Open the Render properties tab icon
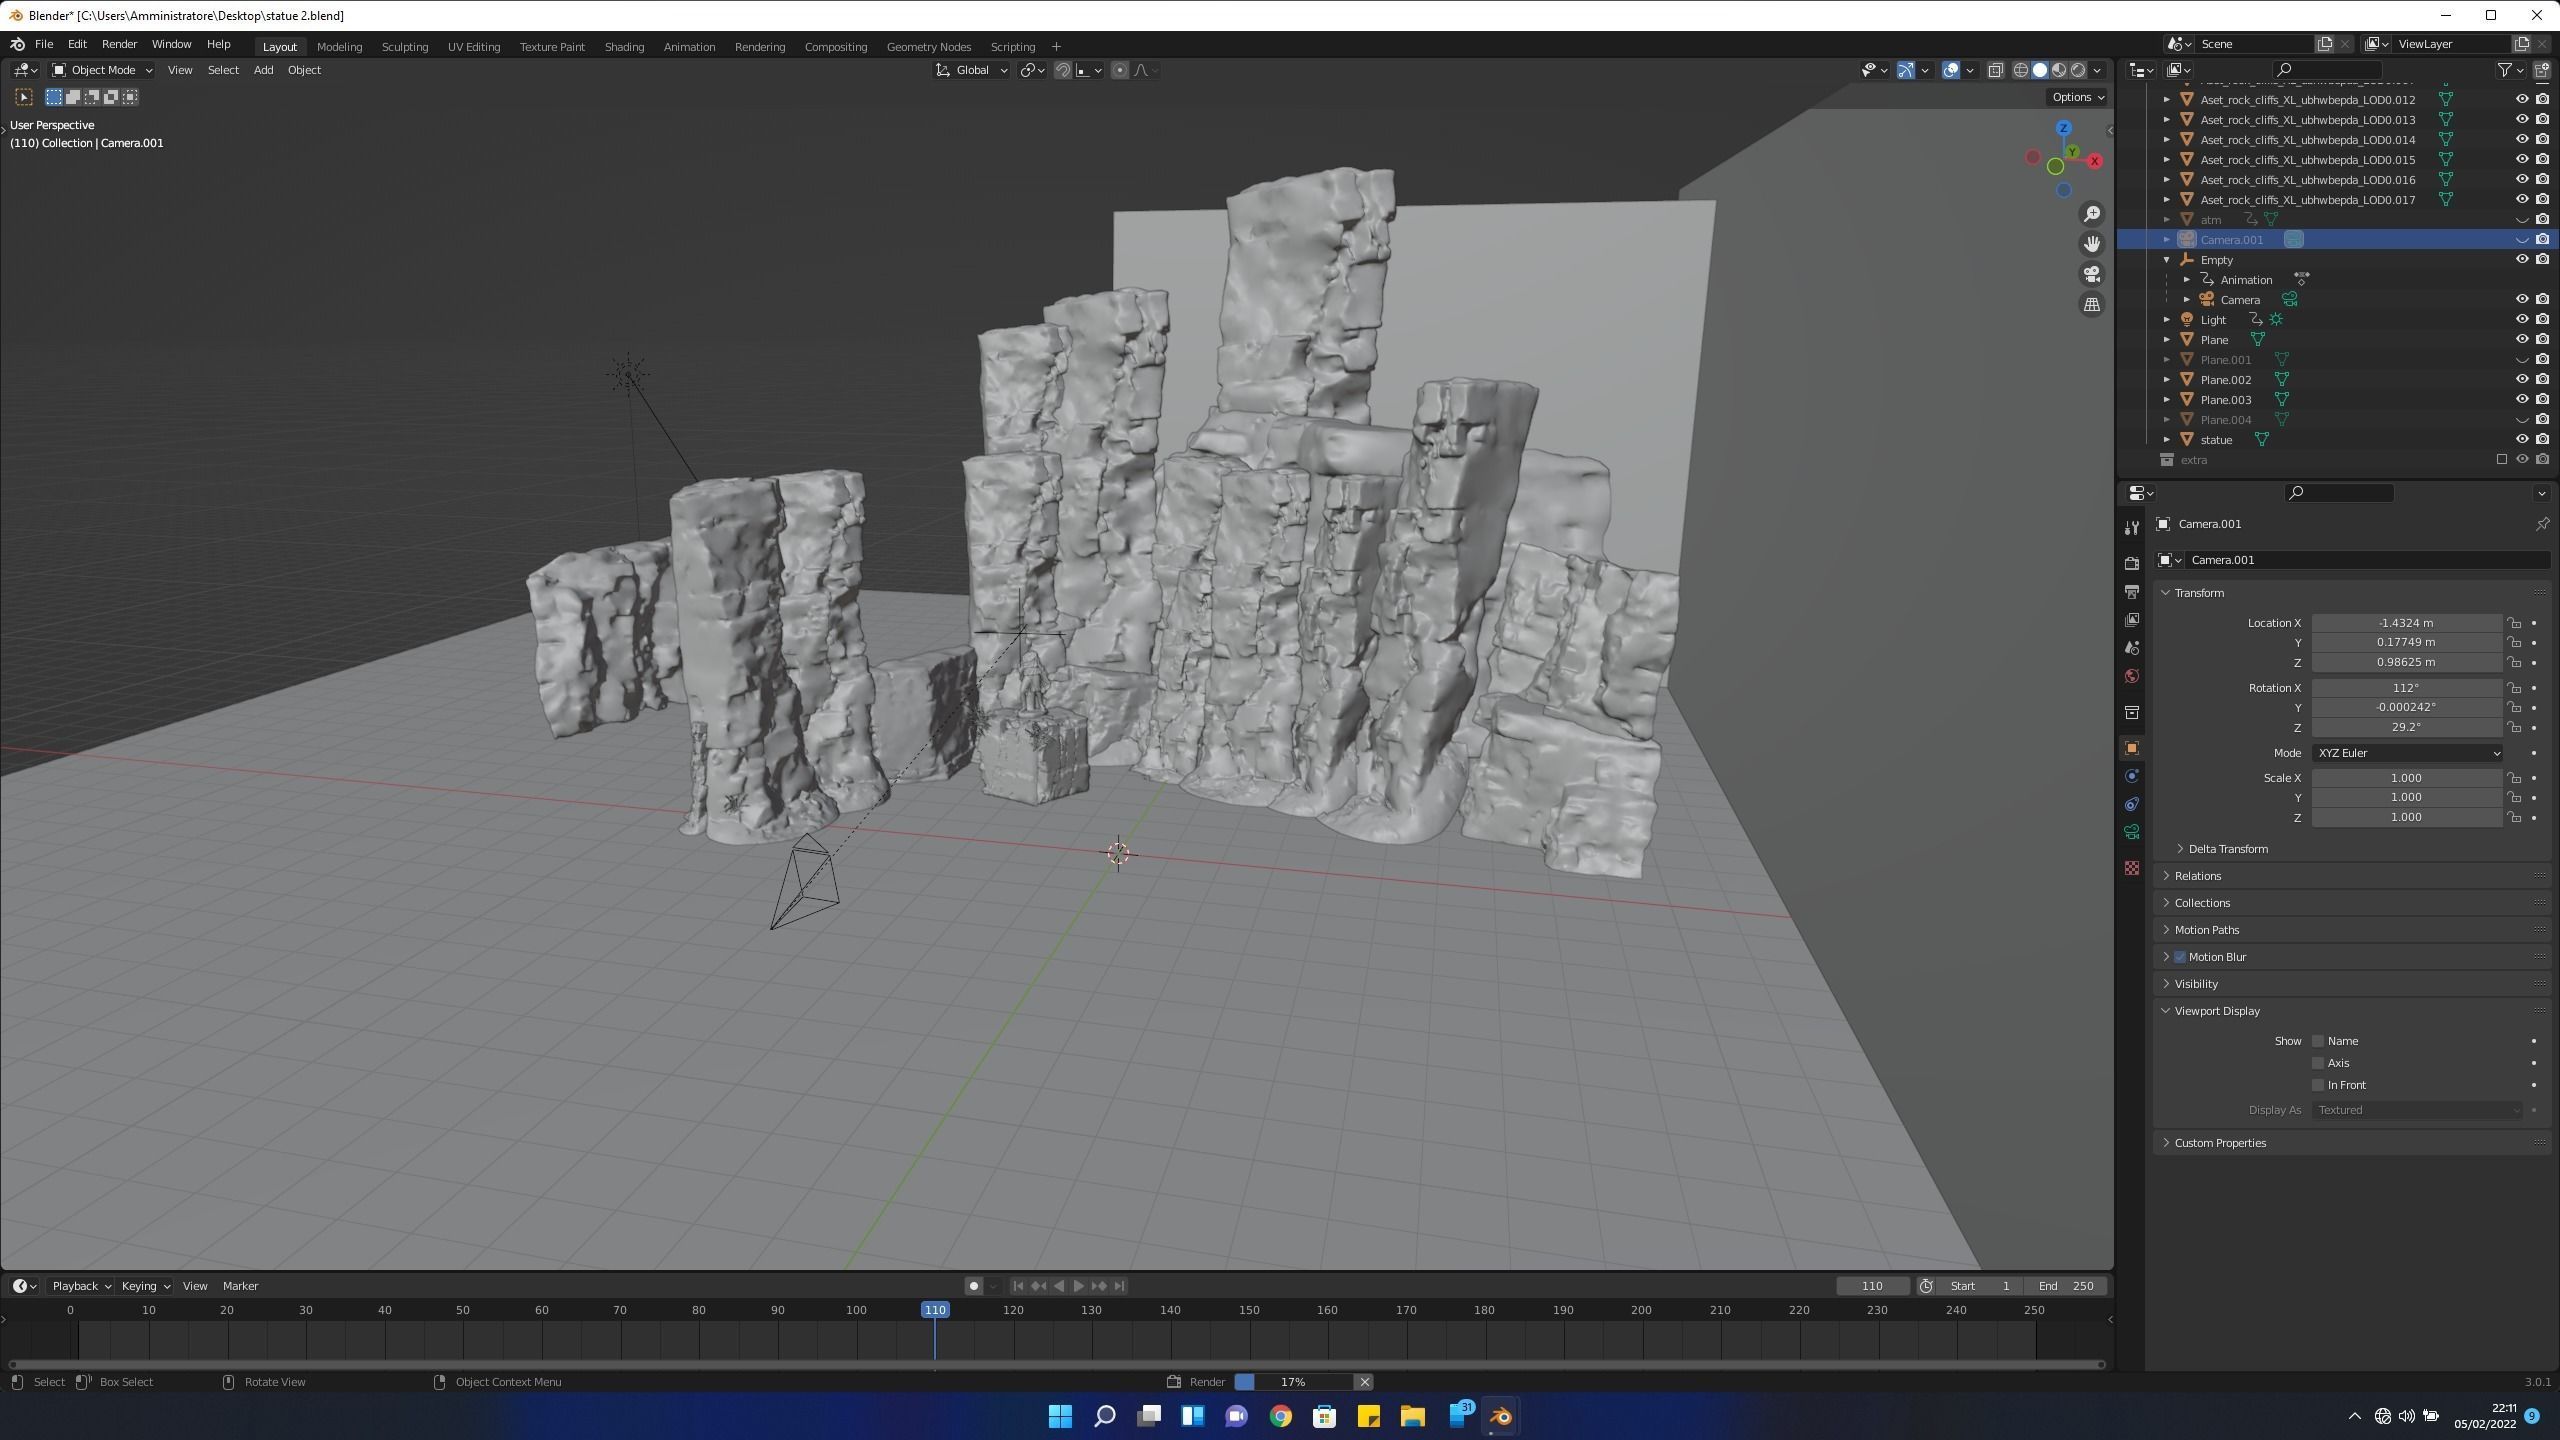 click(2131, 563)
